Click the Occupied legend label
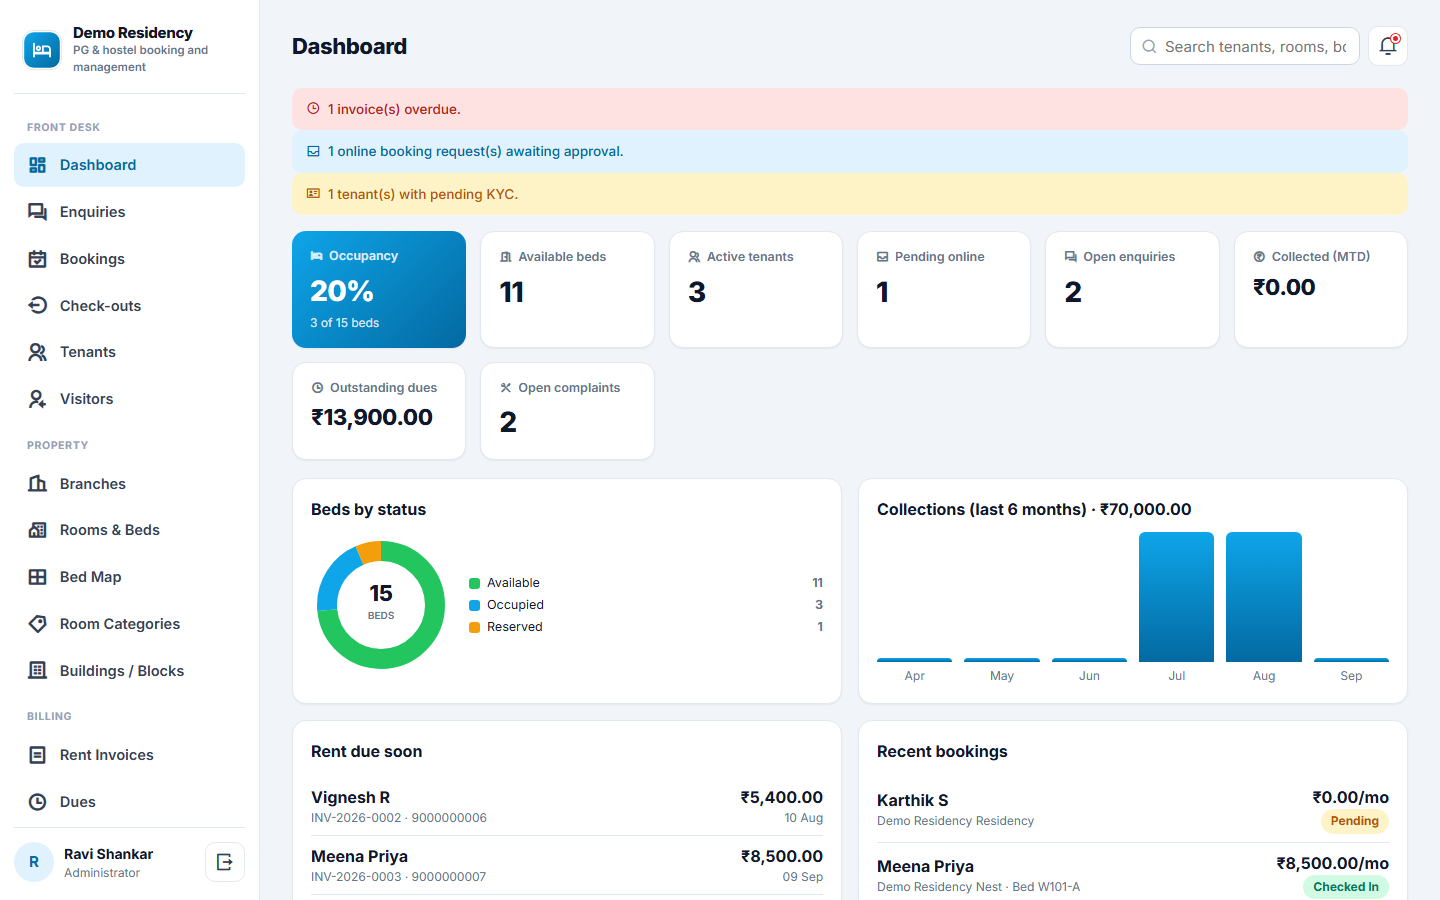1440x900 pixels. point(515,605)
